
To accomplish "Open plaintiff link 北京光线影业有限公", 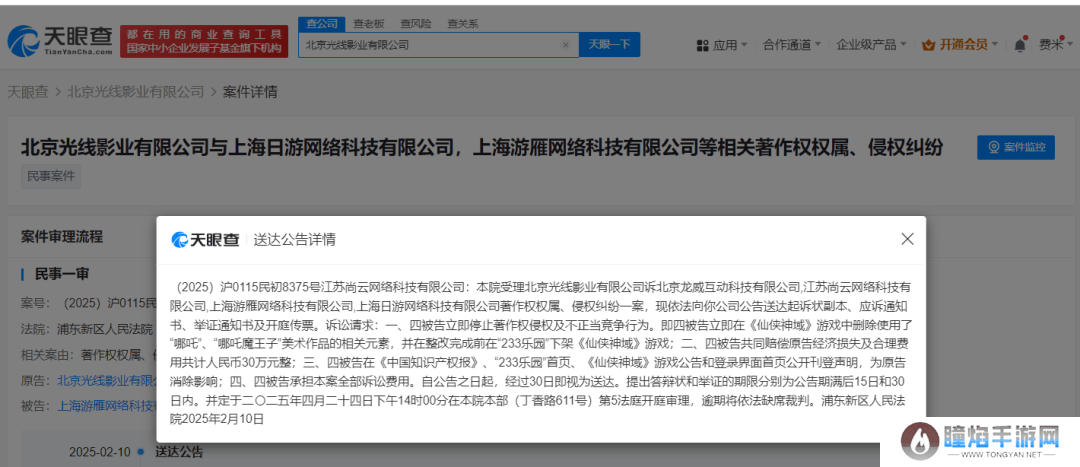I will pos(106,380).
